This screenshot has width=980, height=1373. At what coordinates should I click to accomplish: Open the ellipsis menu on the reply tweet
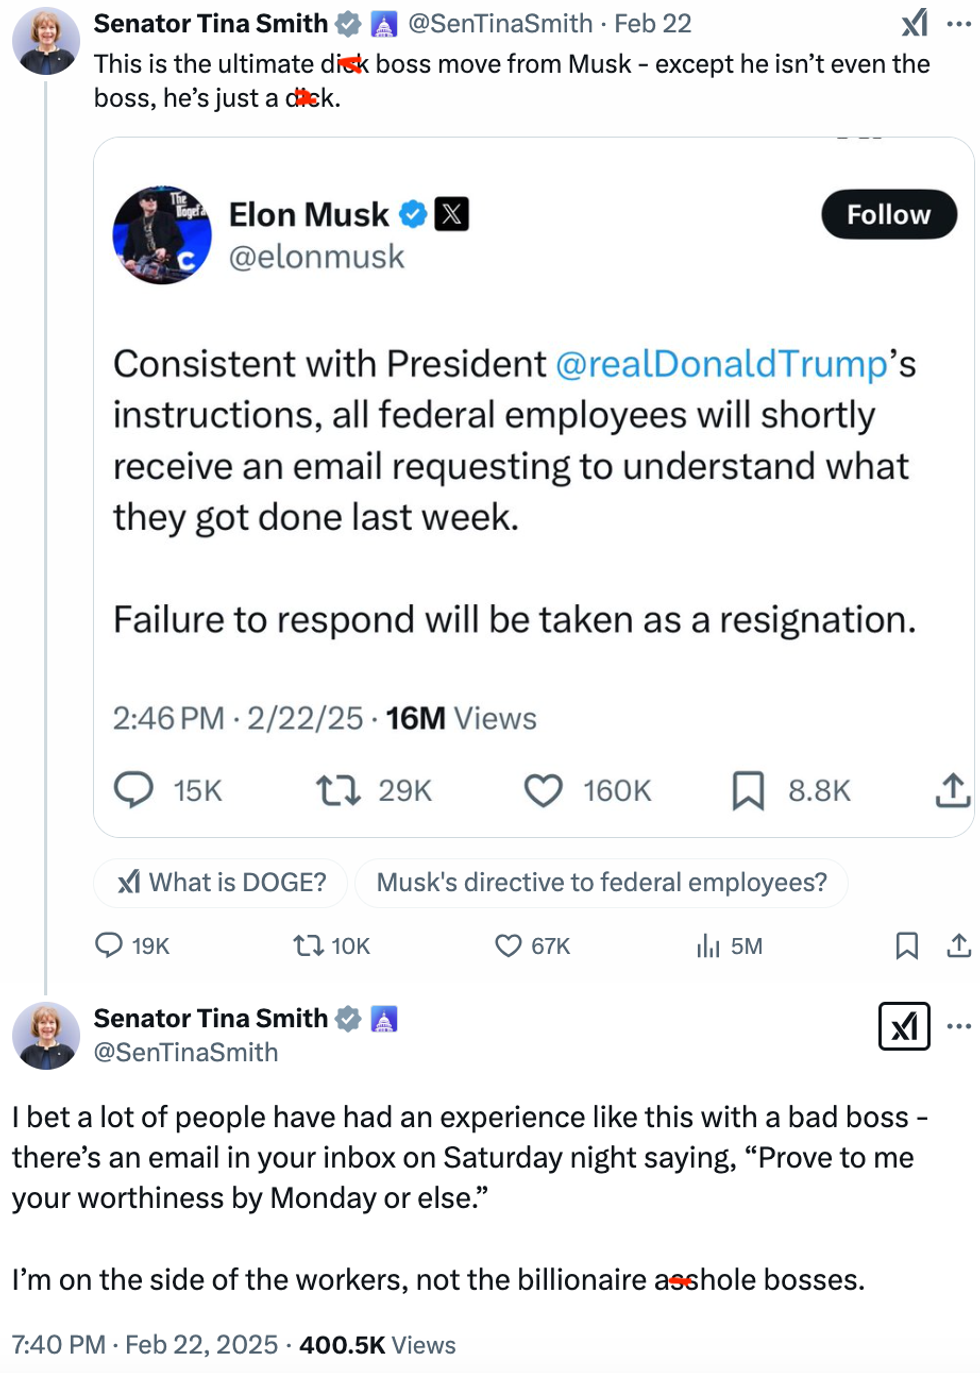[959, 1025]
